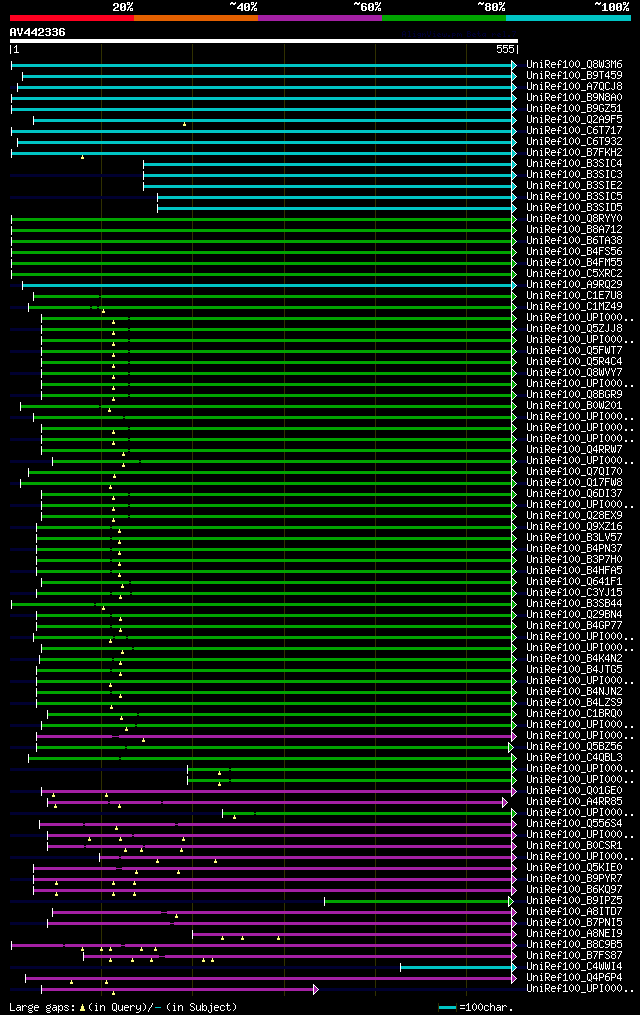
Task: Open hit UniRef100_A4RR85
Action: [575, 802]
